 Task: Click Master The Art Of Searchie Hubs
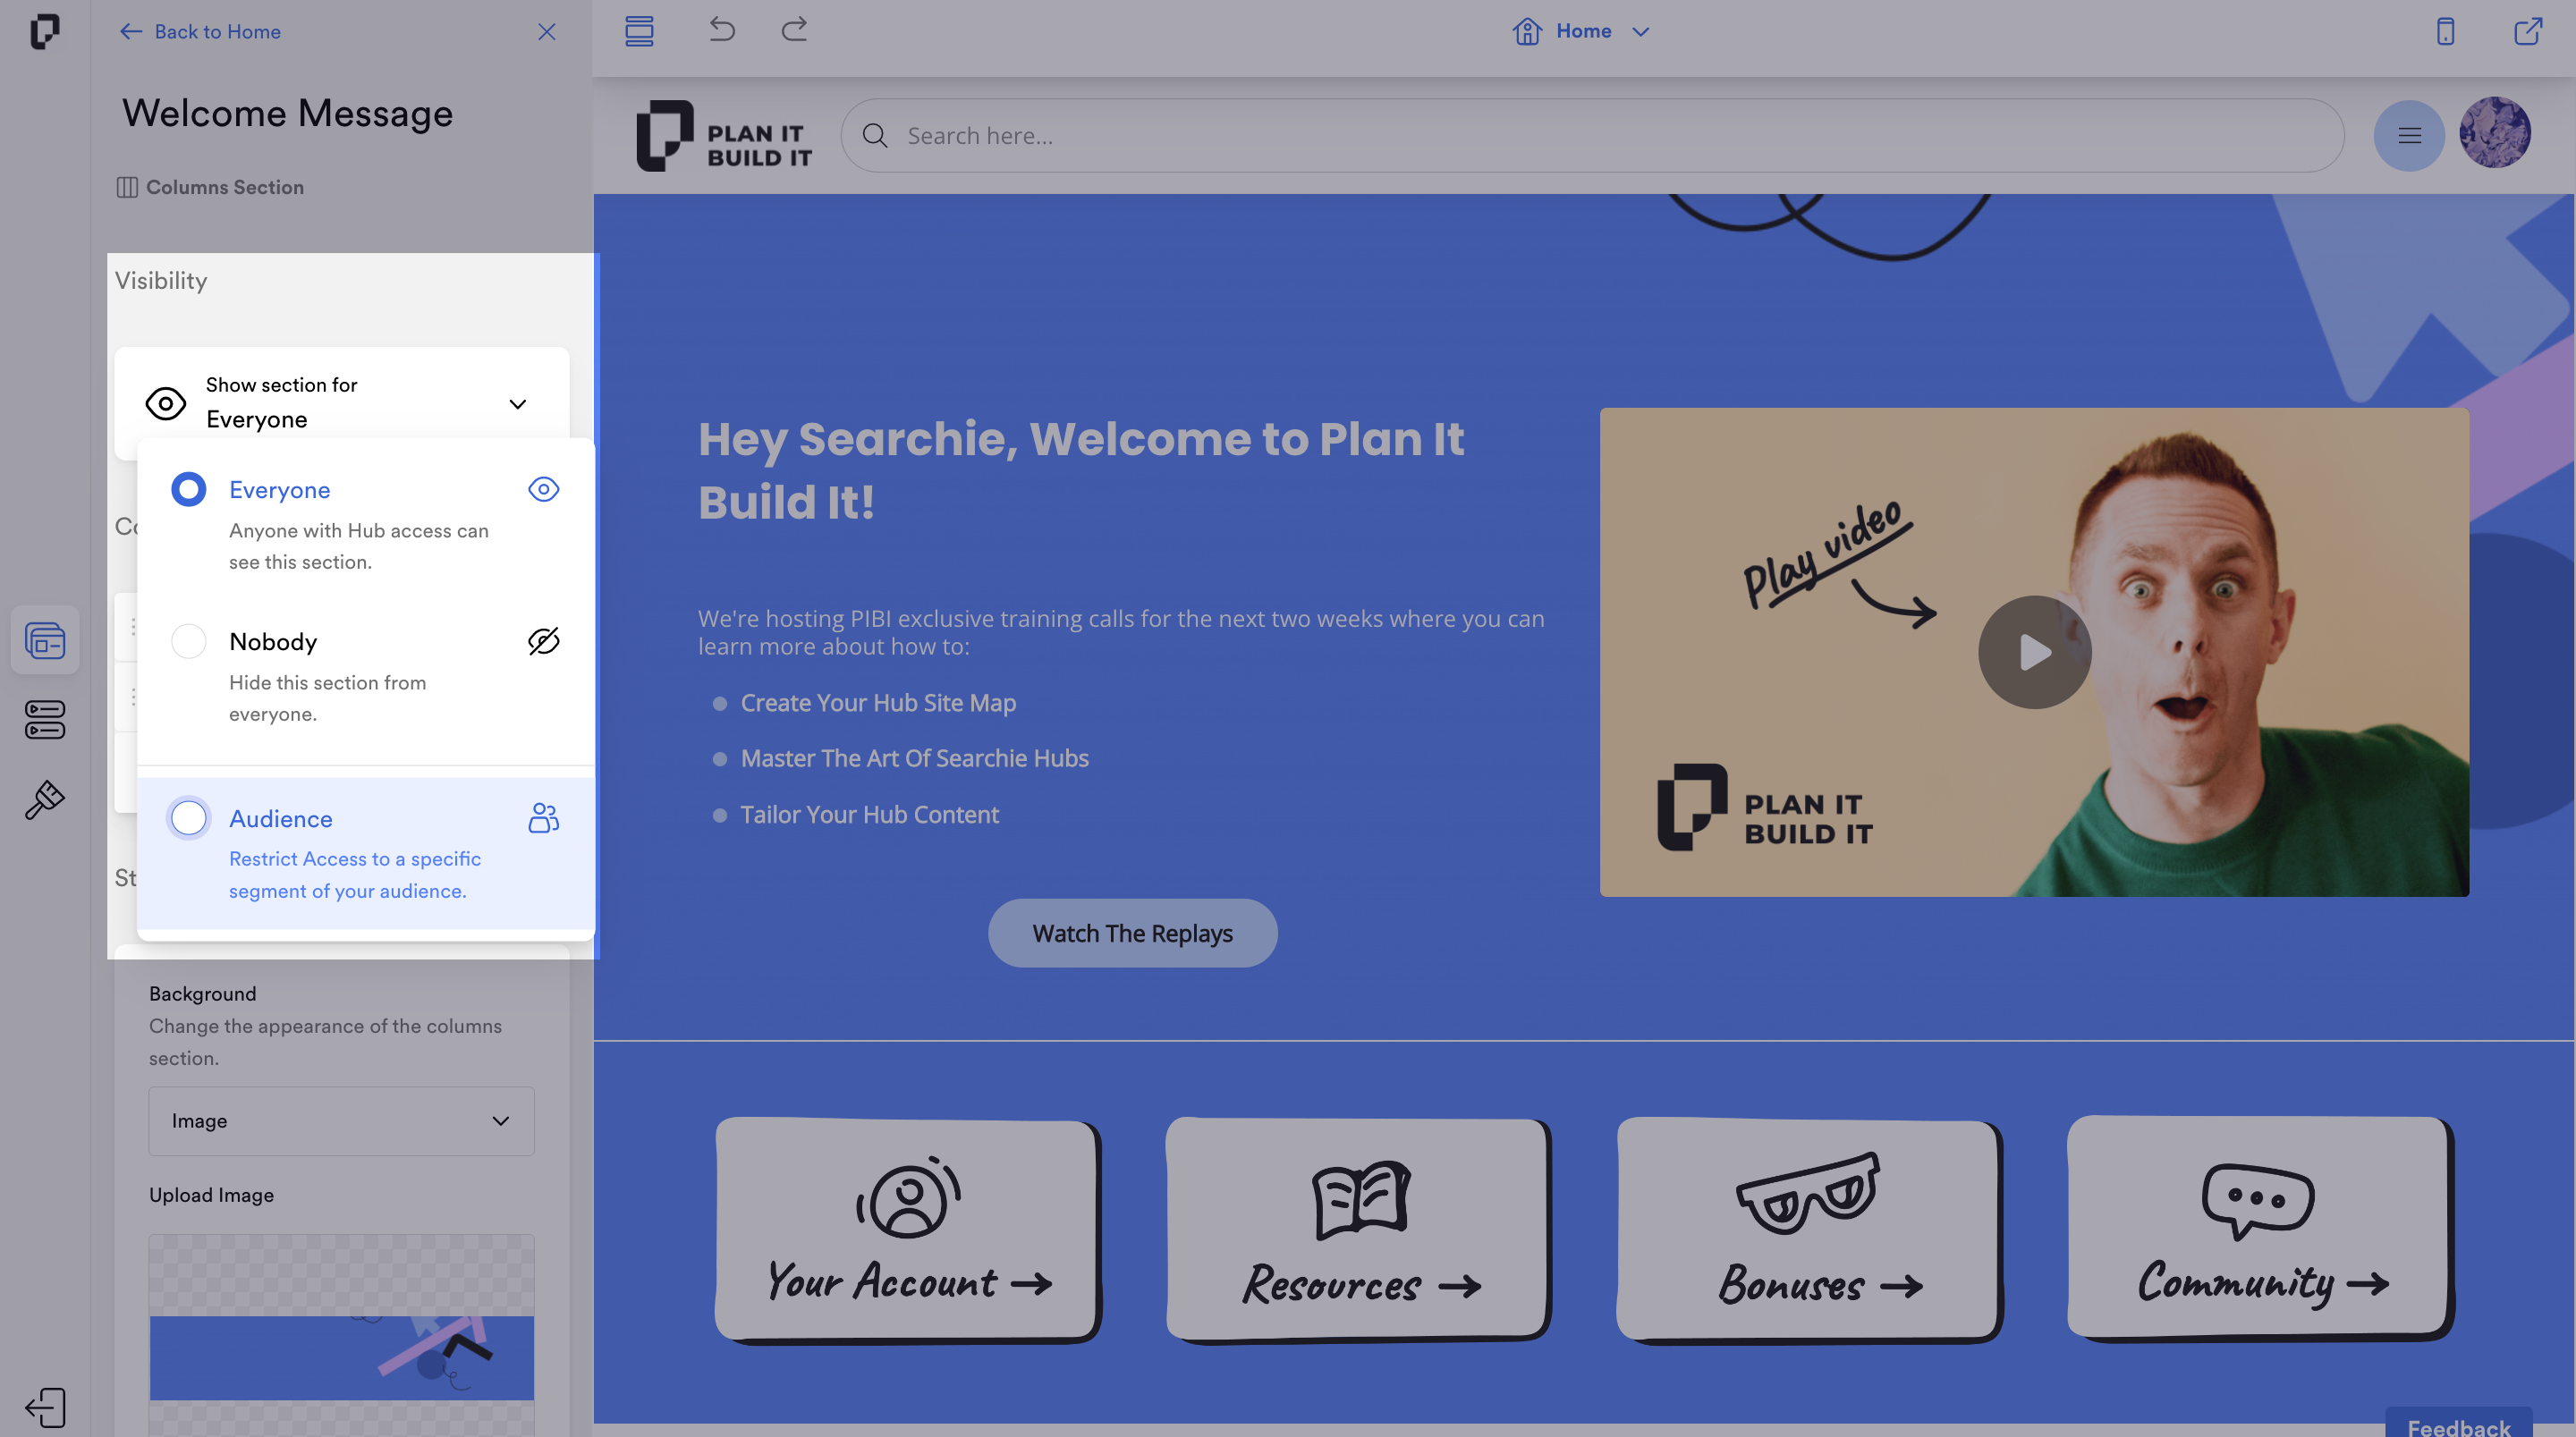coord(914,758)
